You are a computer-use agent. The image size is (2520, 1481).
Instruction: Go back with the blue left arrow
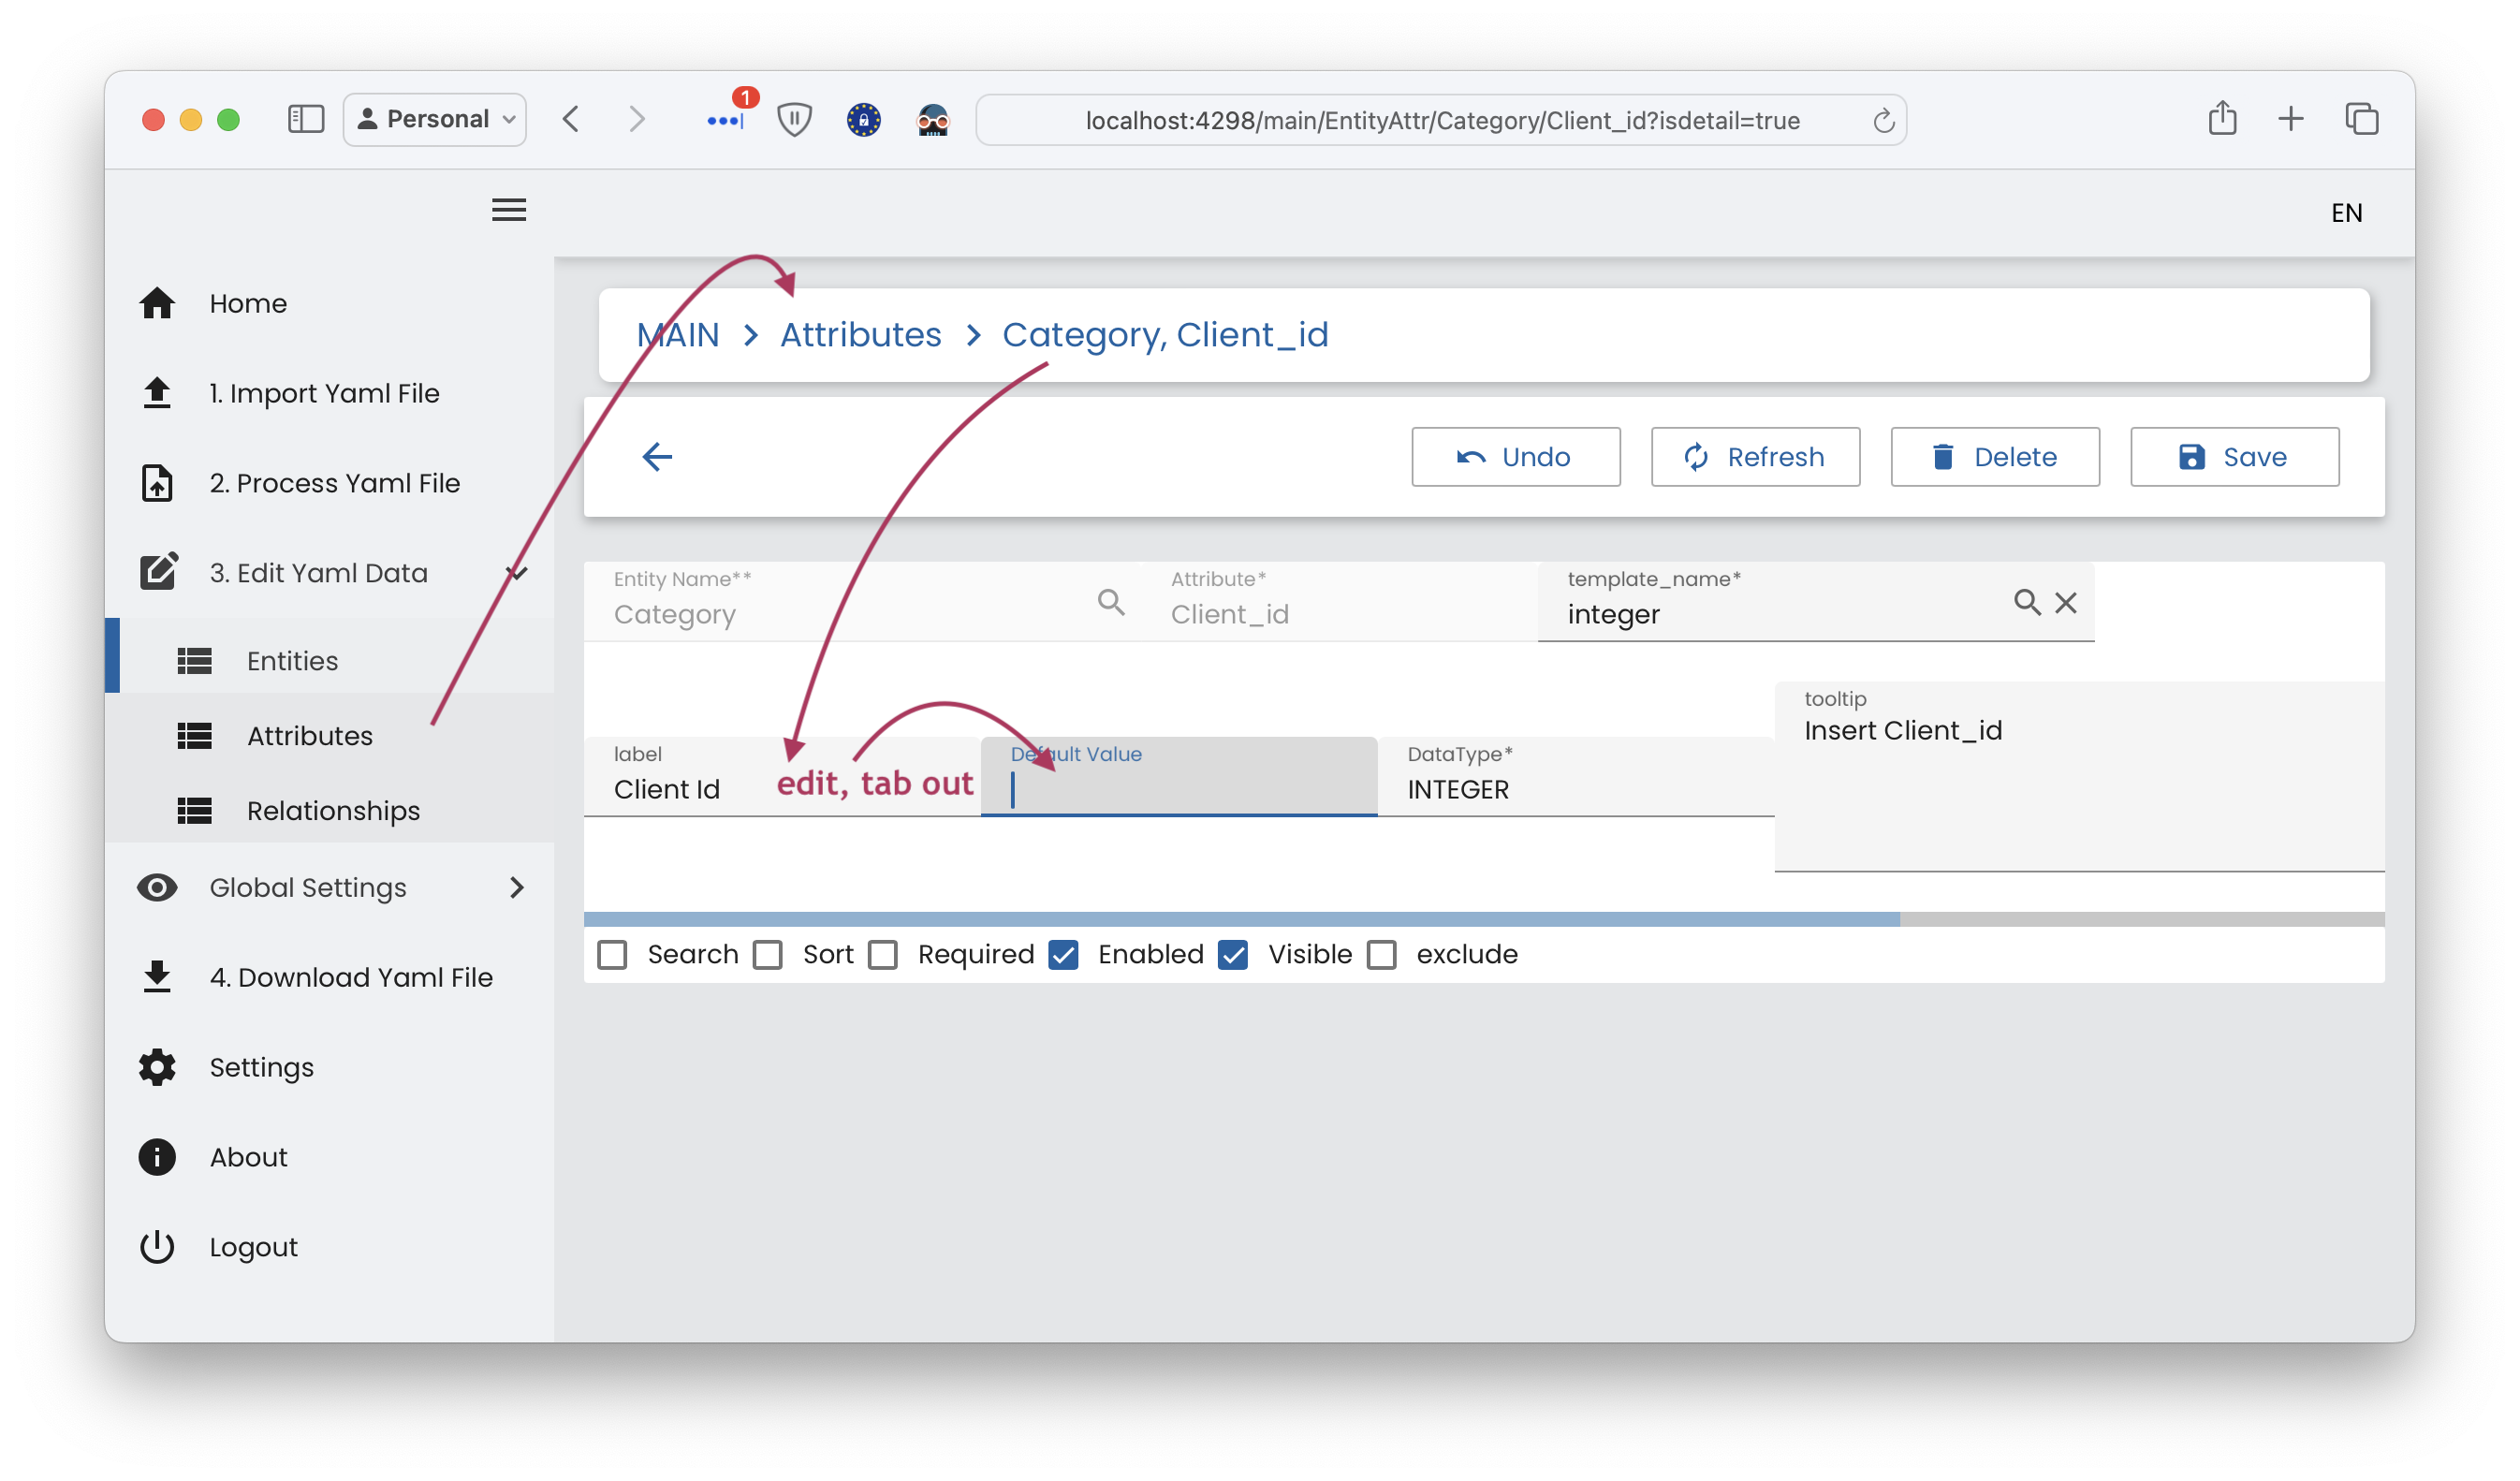tap(657, 457)
